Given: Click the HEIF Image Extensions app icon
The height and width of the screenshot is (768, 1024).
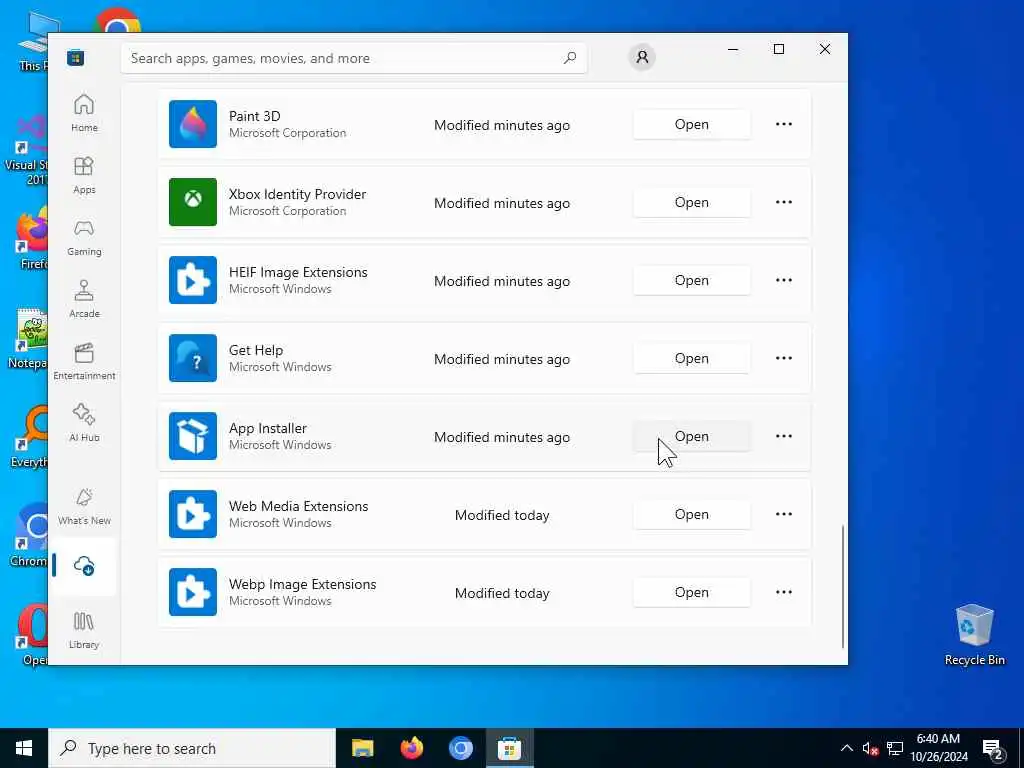Looking at the screenshot, I should [193, 280].
